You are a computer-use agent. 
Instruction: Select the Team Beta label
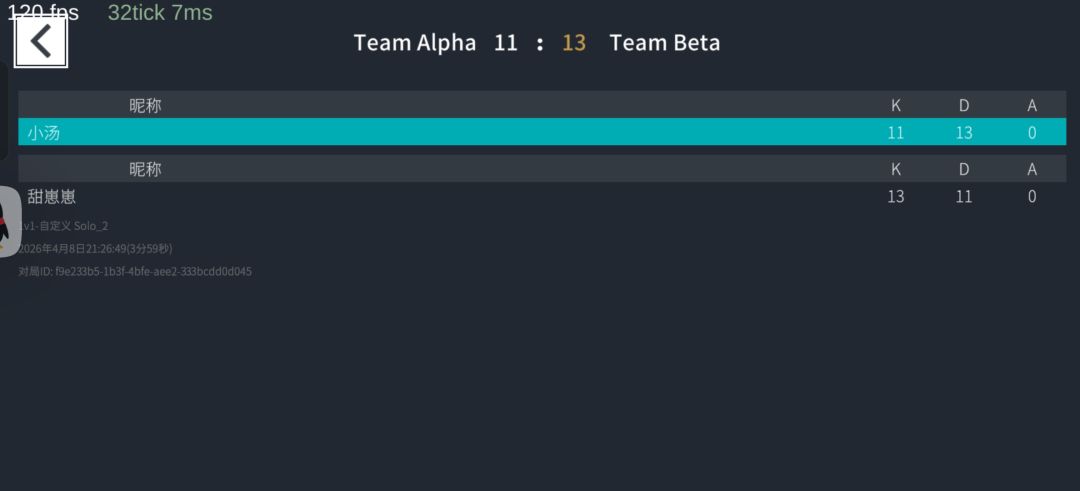pos(665,43)
